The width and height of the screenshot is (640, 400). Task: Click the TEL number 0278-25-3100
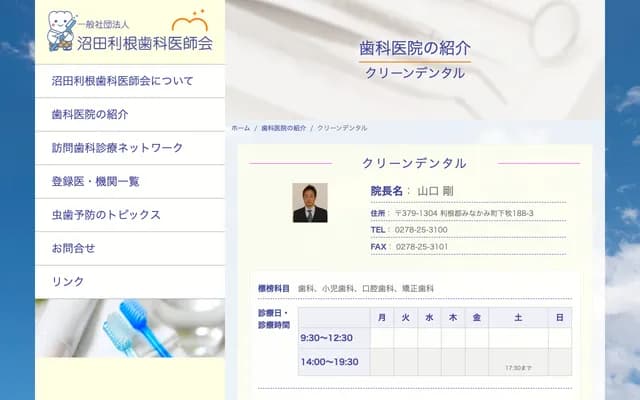point(422,230)
